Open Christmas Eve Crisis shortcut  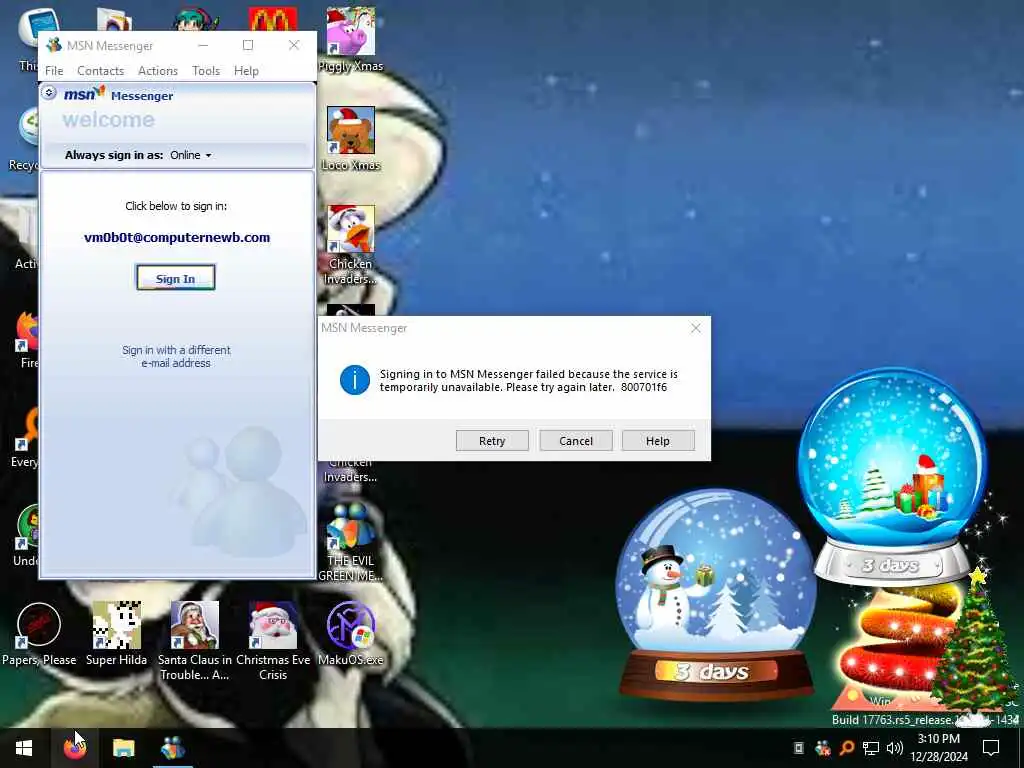pos(273,640)
